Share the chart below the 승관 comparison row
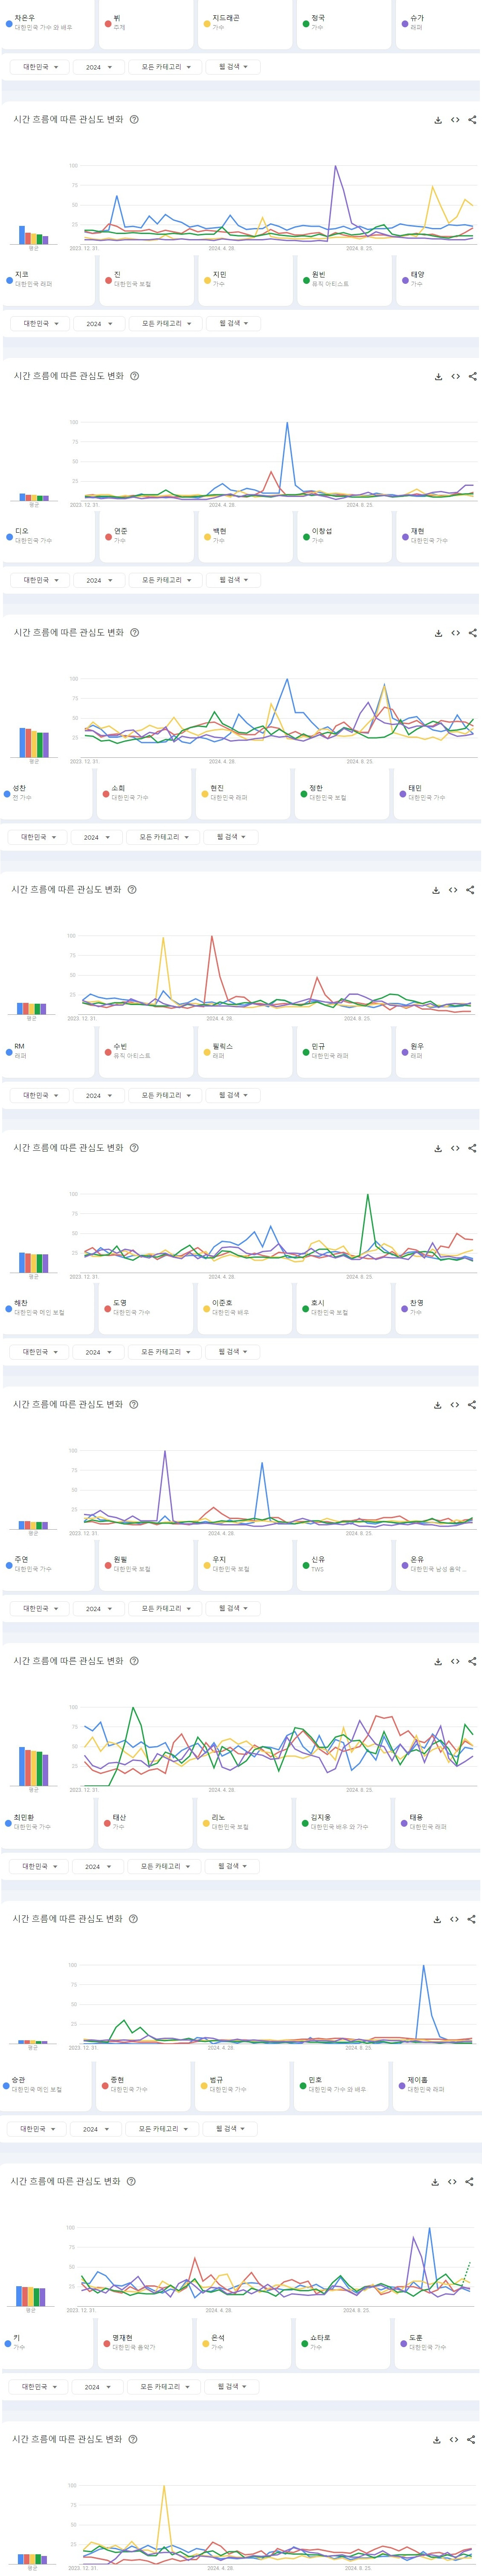 [469, 2182]
